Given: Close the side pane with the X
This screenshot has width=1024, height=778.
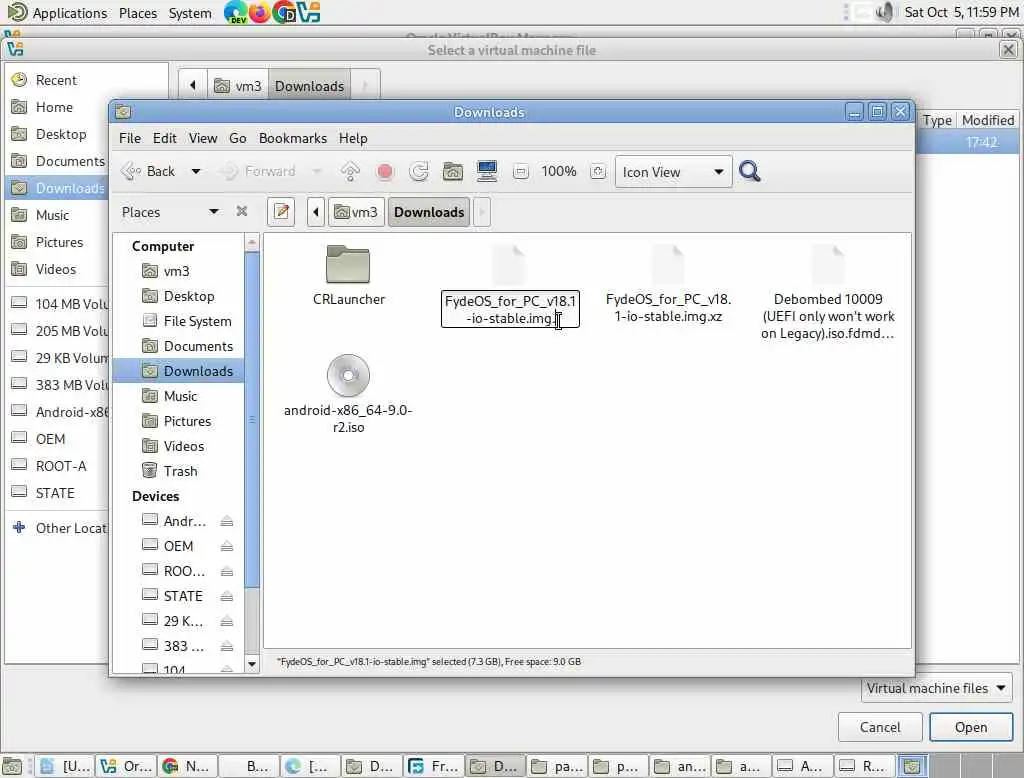Looking at the screenshot, I should coord(242,211).
